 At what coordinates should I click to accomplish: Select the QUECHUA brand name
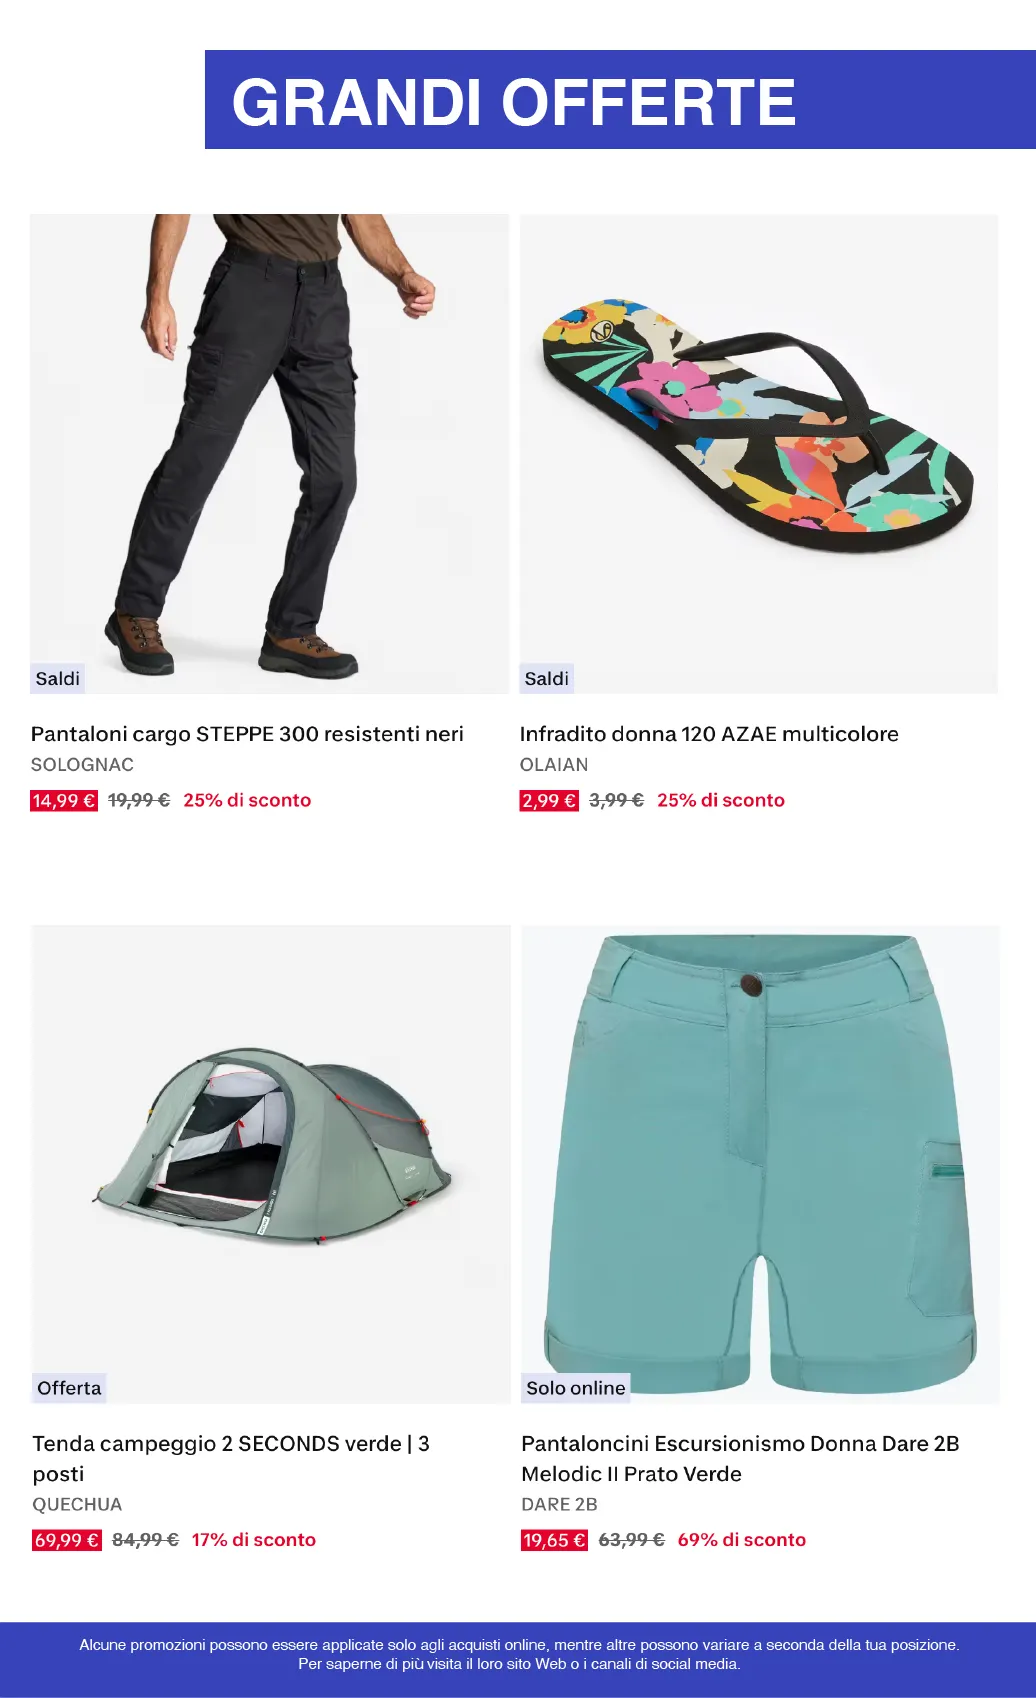point(77,1505)
